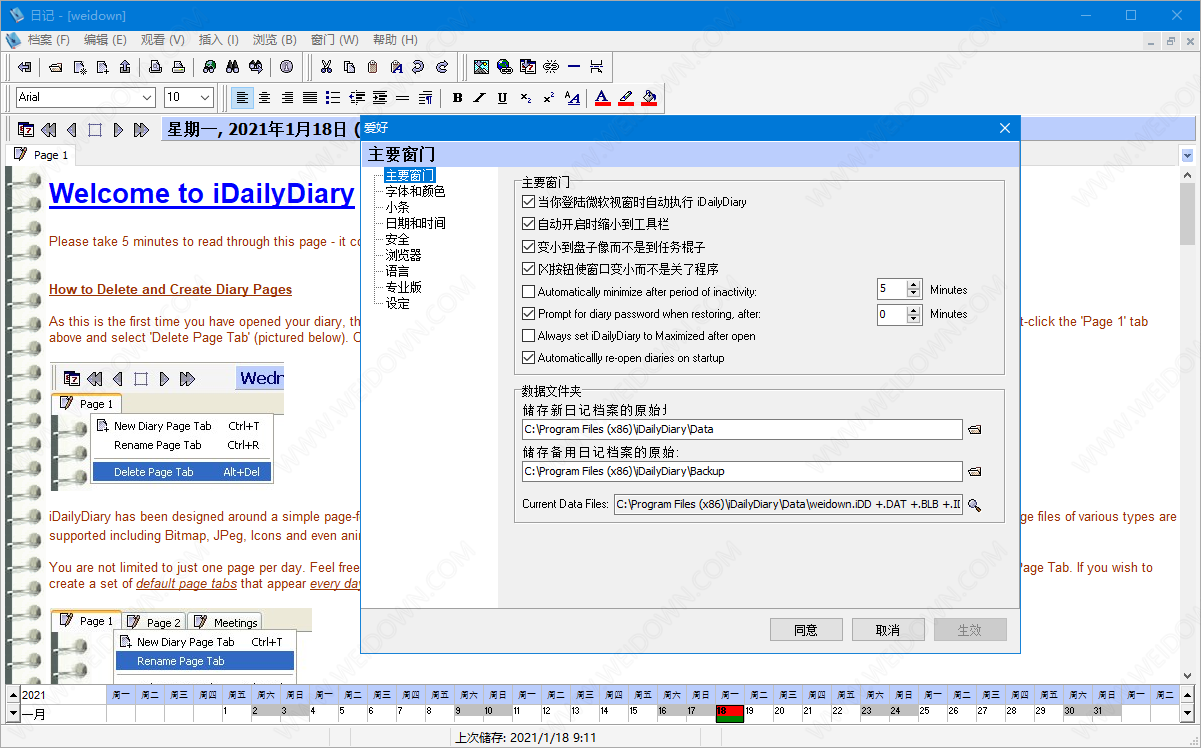1201x748 pixels.
Task: Click the 同意 button
Action: coord(806,630)
